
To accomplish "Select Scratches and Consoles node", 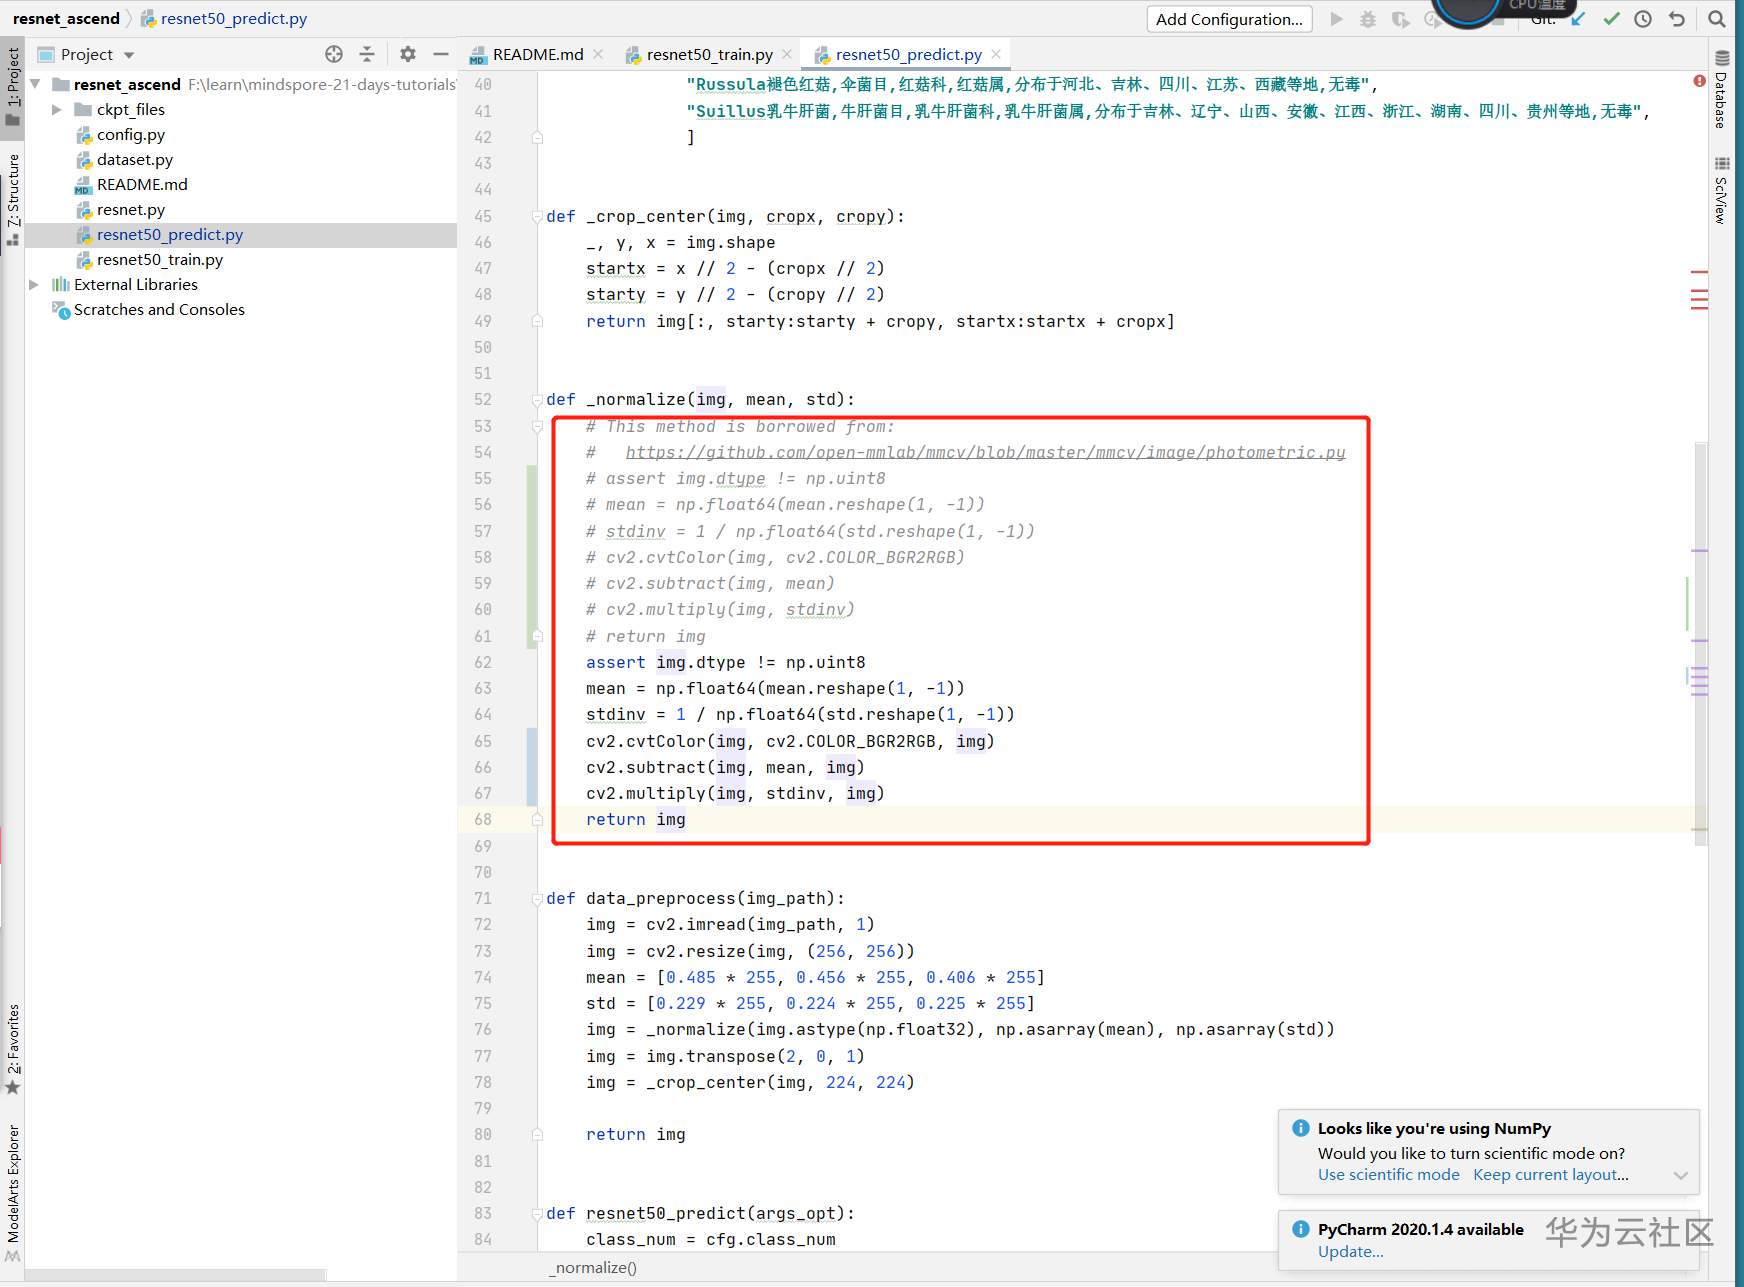I will (159, 310).
